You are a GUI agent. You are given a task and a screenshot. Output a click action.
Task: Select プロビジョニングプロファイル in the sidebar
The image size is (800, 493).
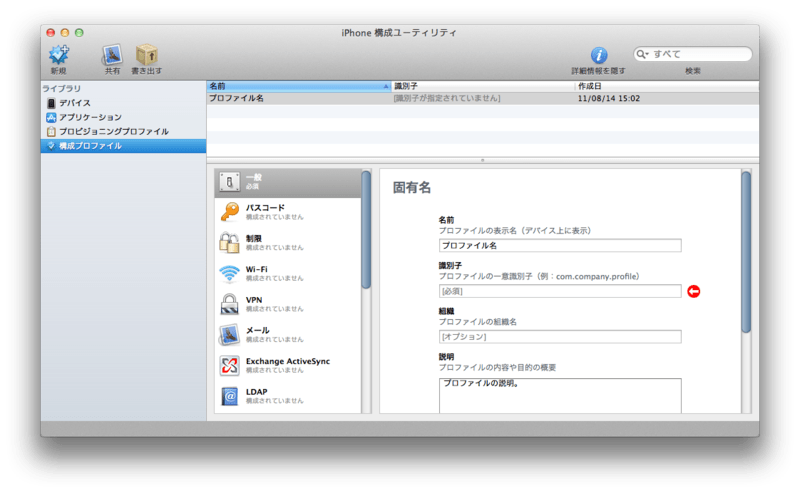pyautogui.click(x=113, y=132)
